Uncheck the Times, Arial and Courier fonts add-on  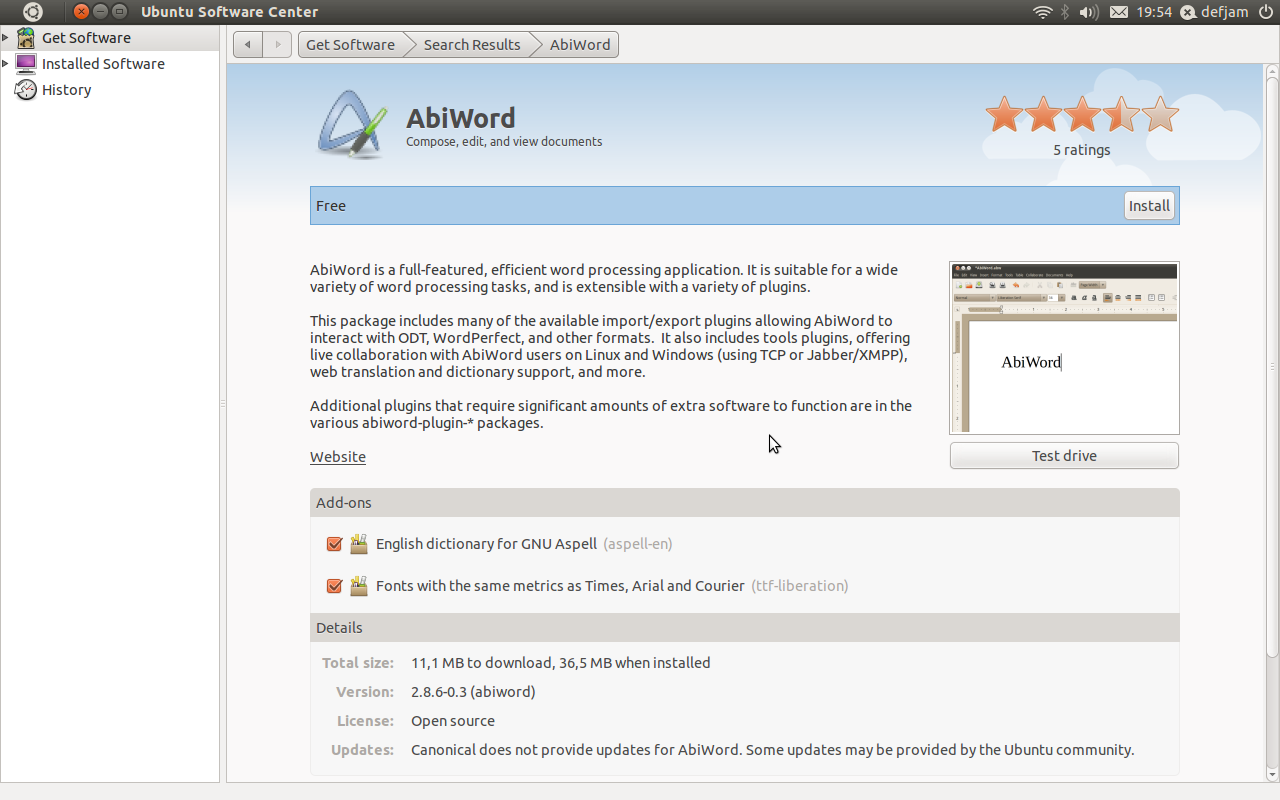point(335,586)
